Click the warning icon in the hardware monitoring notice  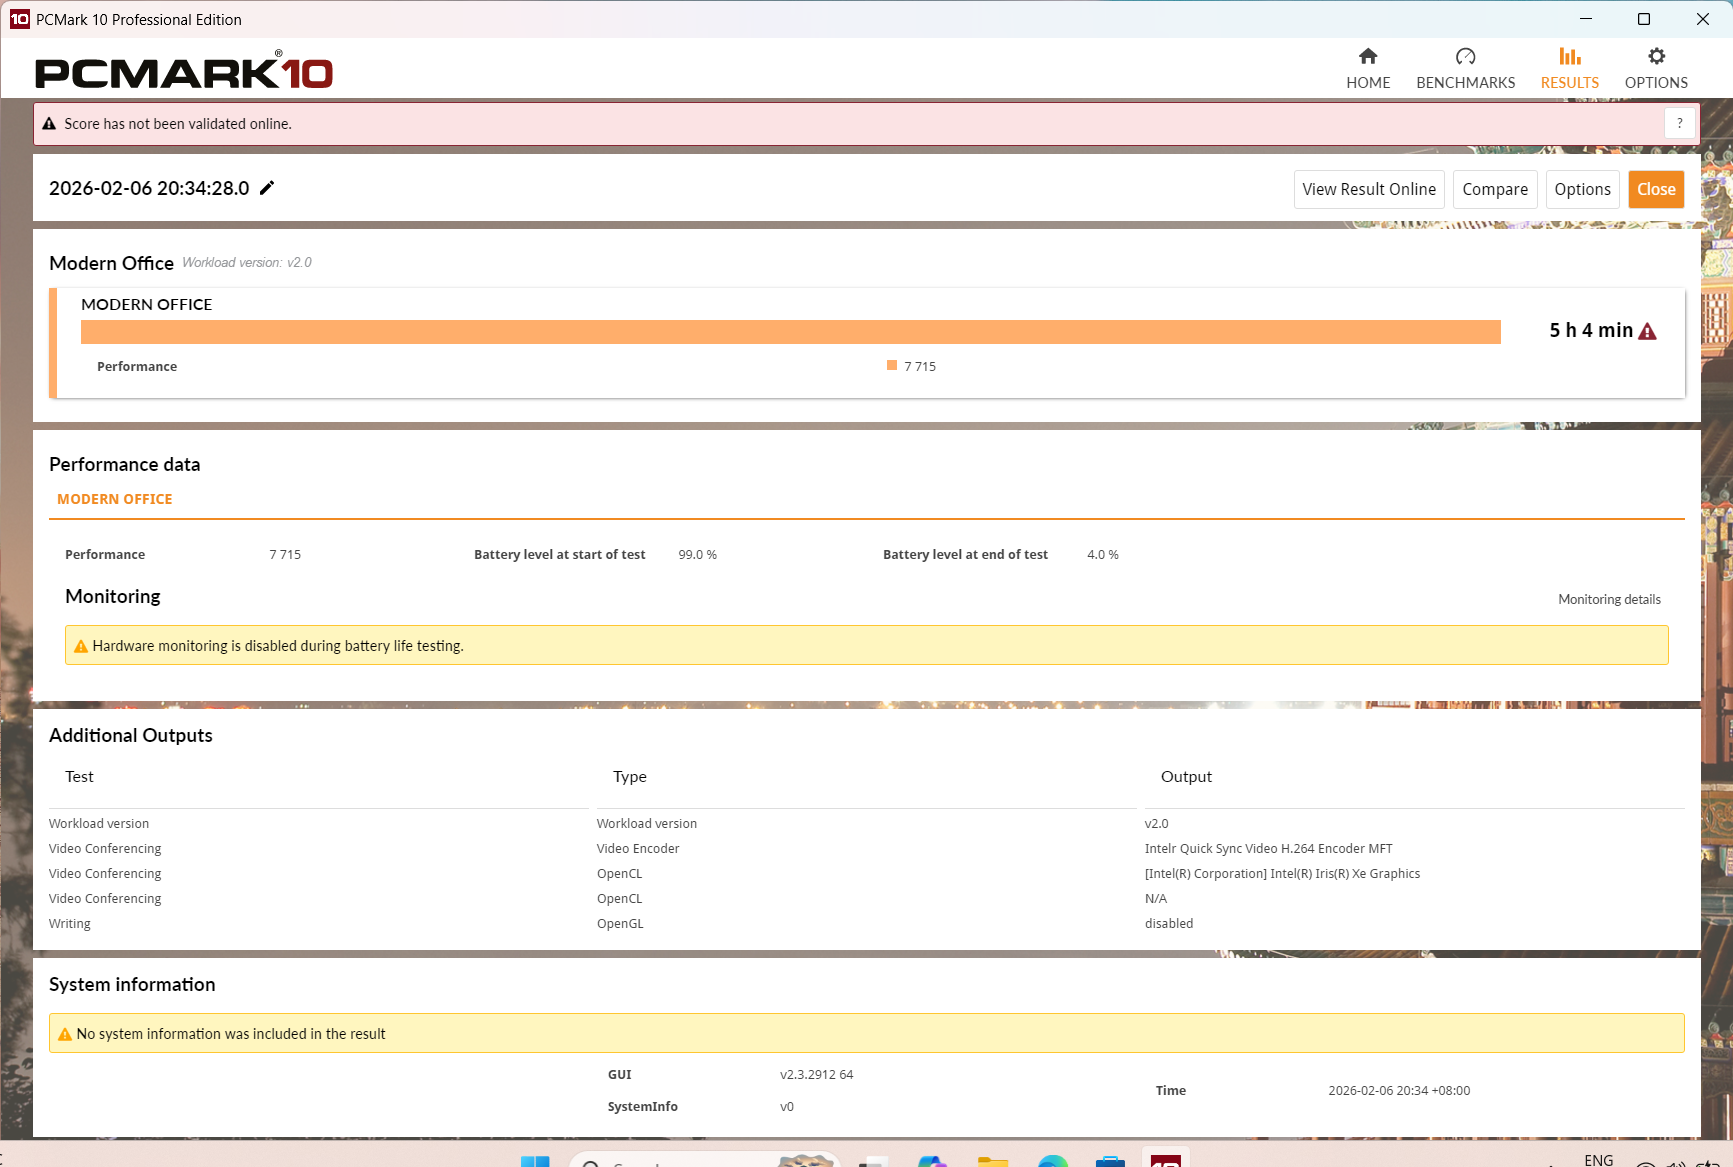81,646
